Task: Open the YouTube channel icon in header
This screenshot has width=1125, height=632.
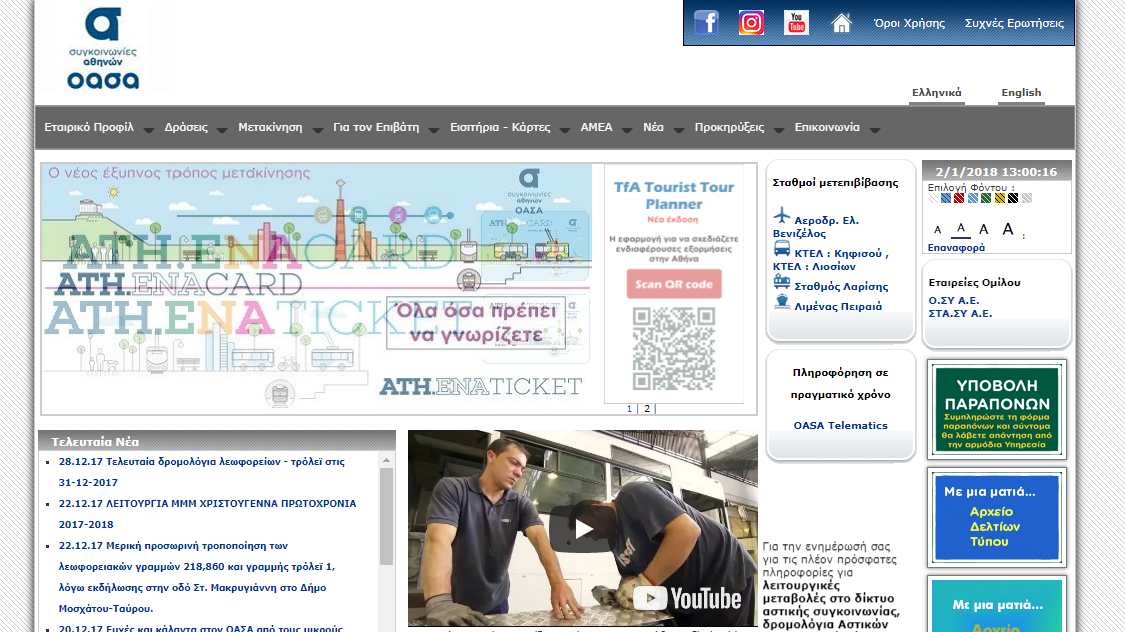Action: tap(796, 23)
